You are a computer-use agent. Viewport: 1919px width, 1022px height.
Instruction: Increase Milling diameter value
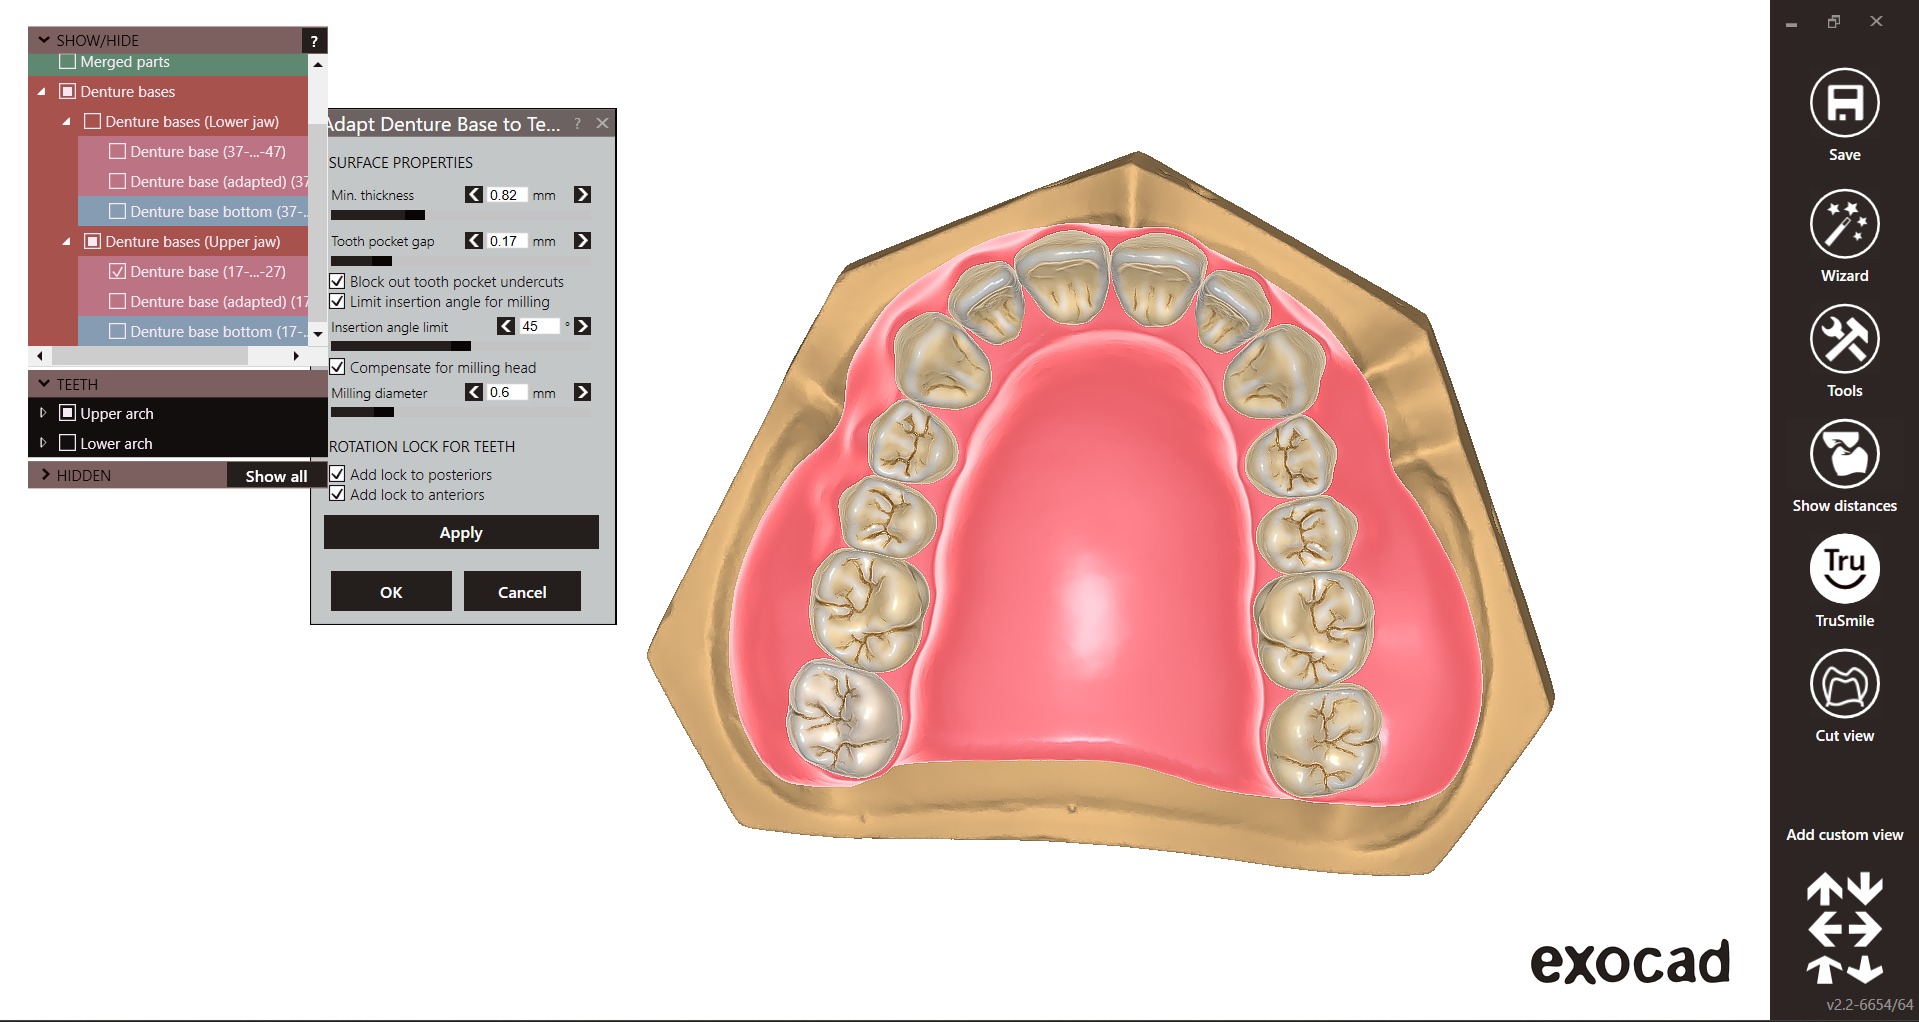pos(582,392)
